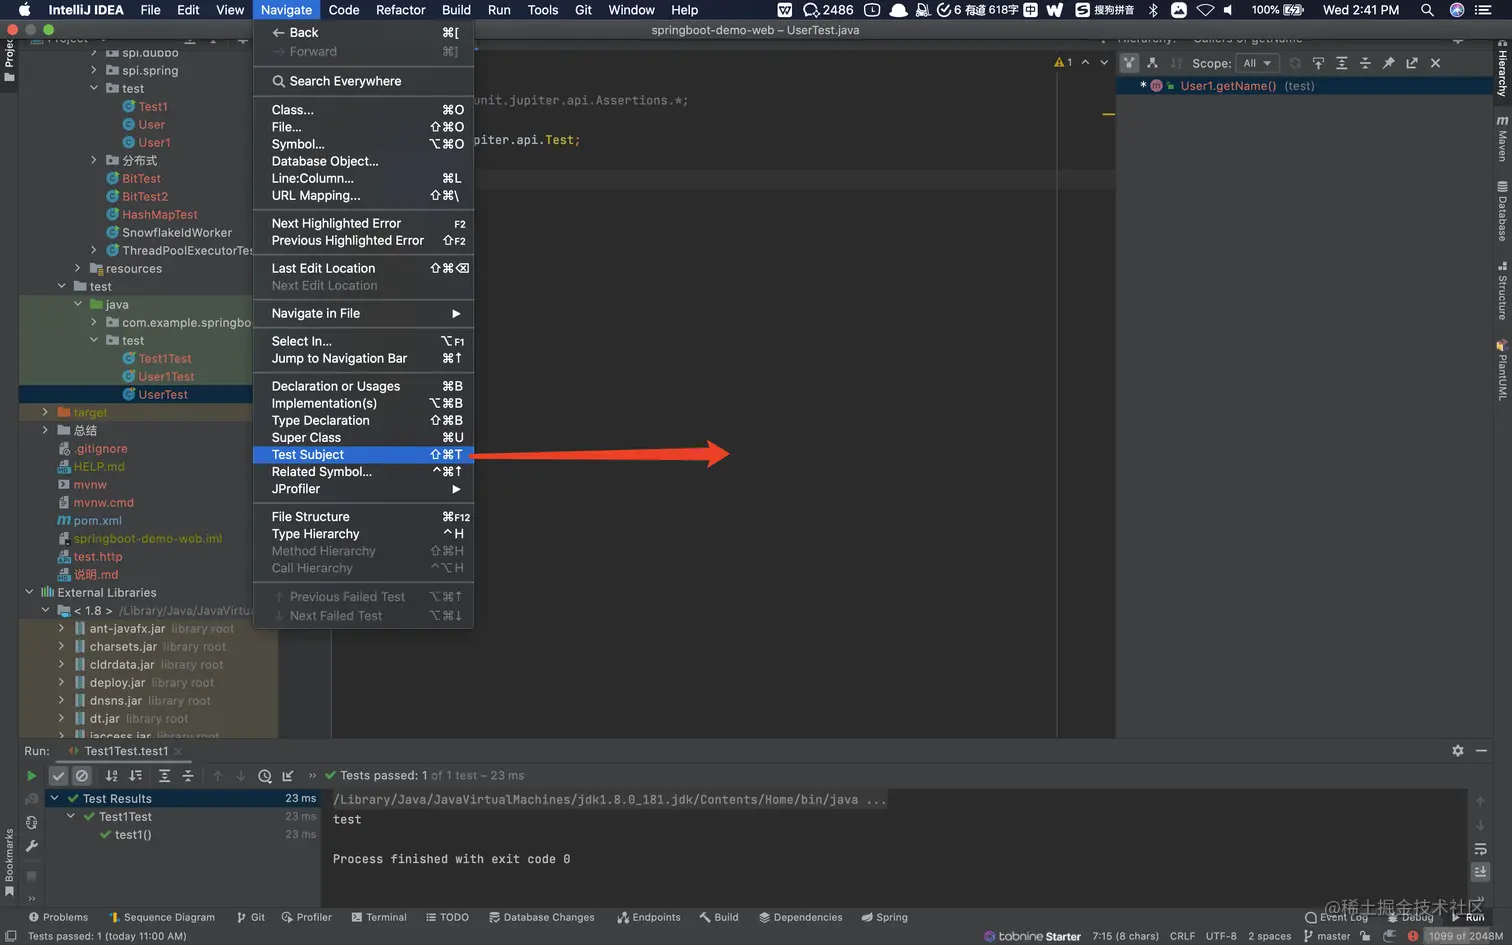Image resolution: width=1512 pixels, height=945 pixels.
Task: Expand the 总结 folder
Action: click(45, 430)
